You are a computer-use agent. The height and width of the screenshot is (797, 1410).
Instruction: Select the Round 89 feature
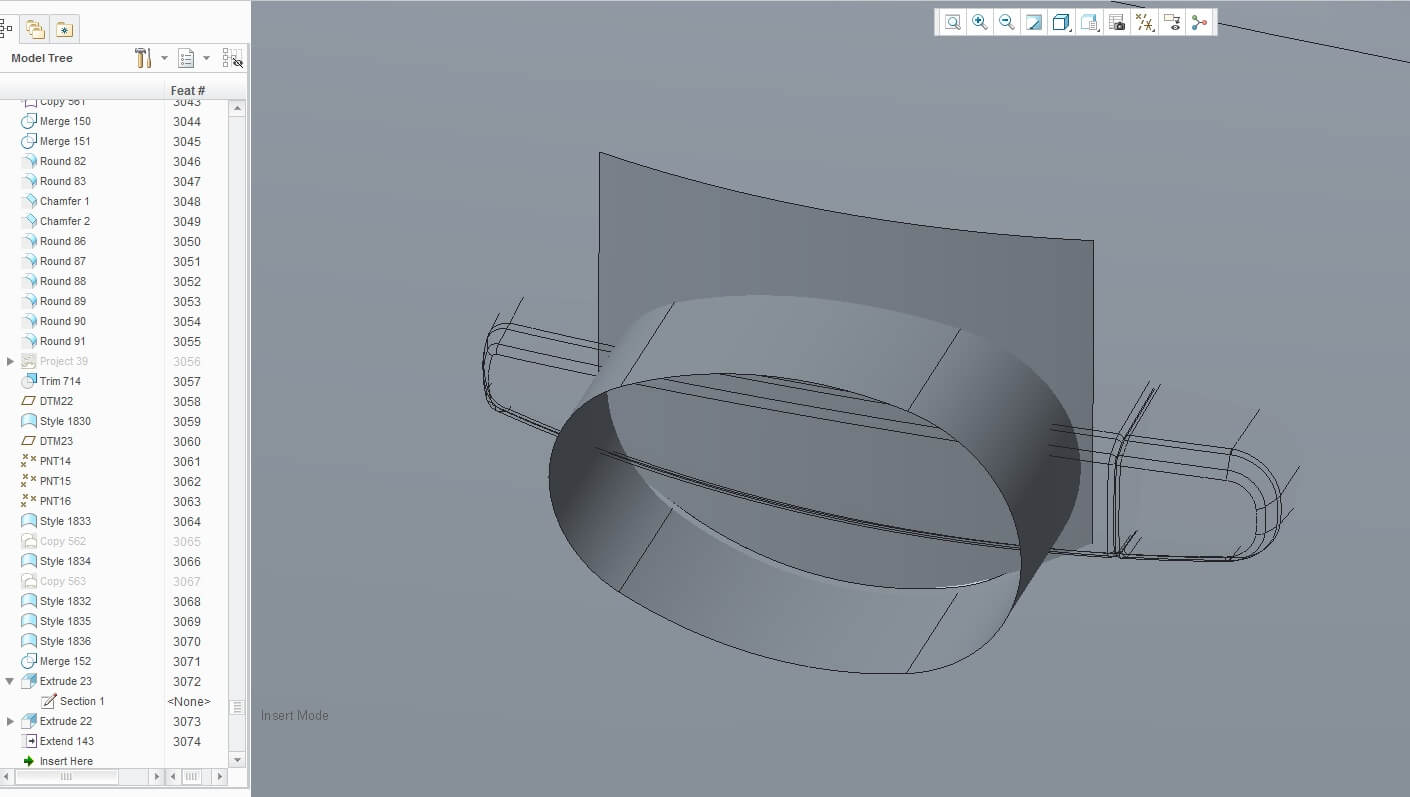click(x=62, y=301)
